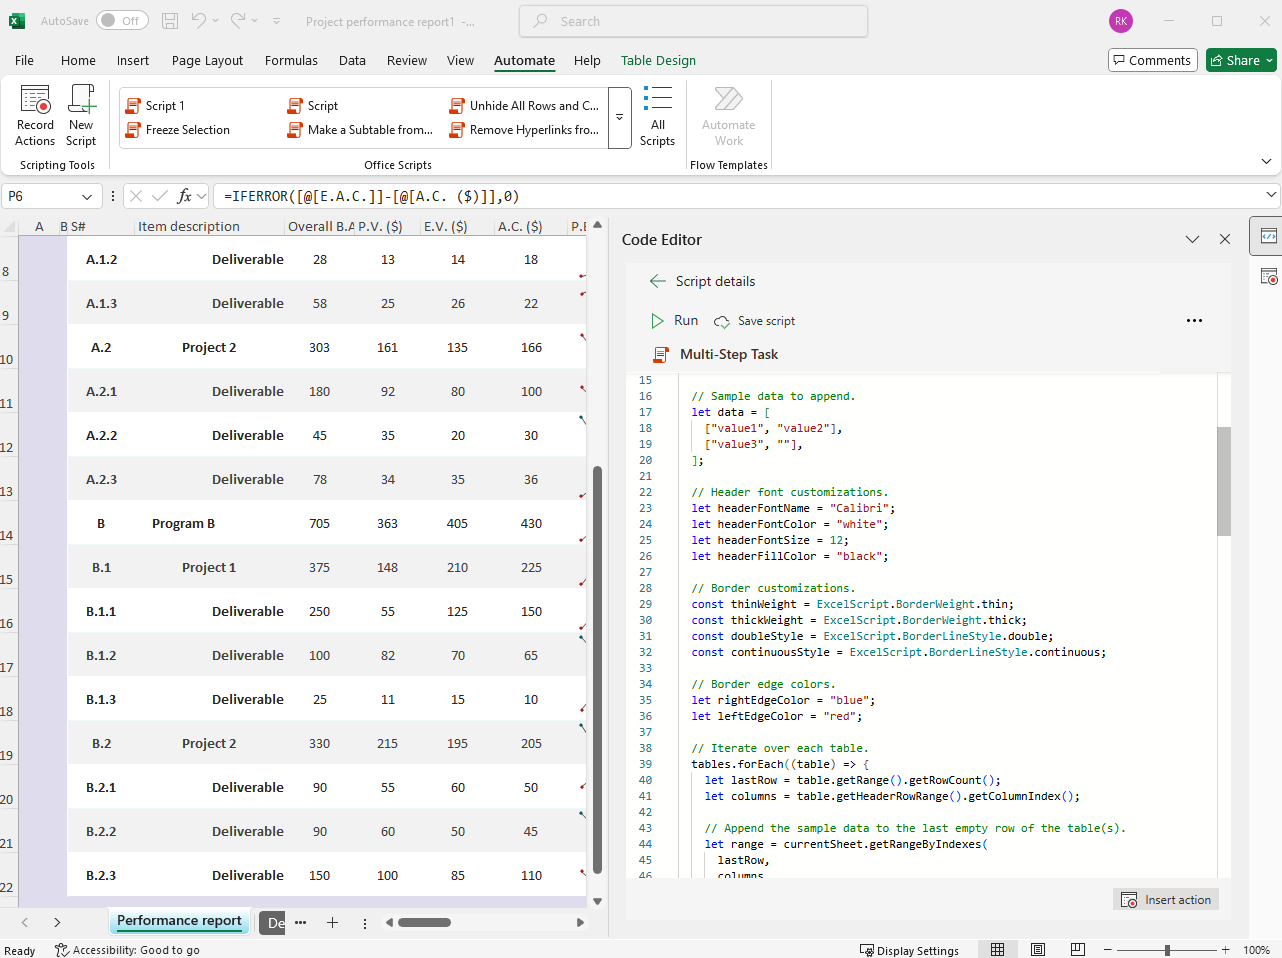The width and height of the screenshot is (1282, 958).
Task: Click in the Search box
Action: pyautogui.click(x=693, y=21)
